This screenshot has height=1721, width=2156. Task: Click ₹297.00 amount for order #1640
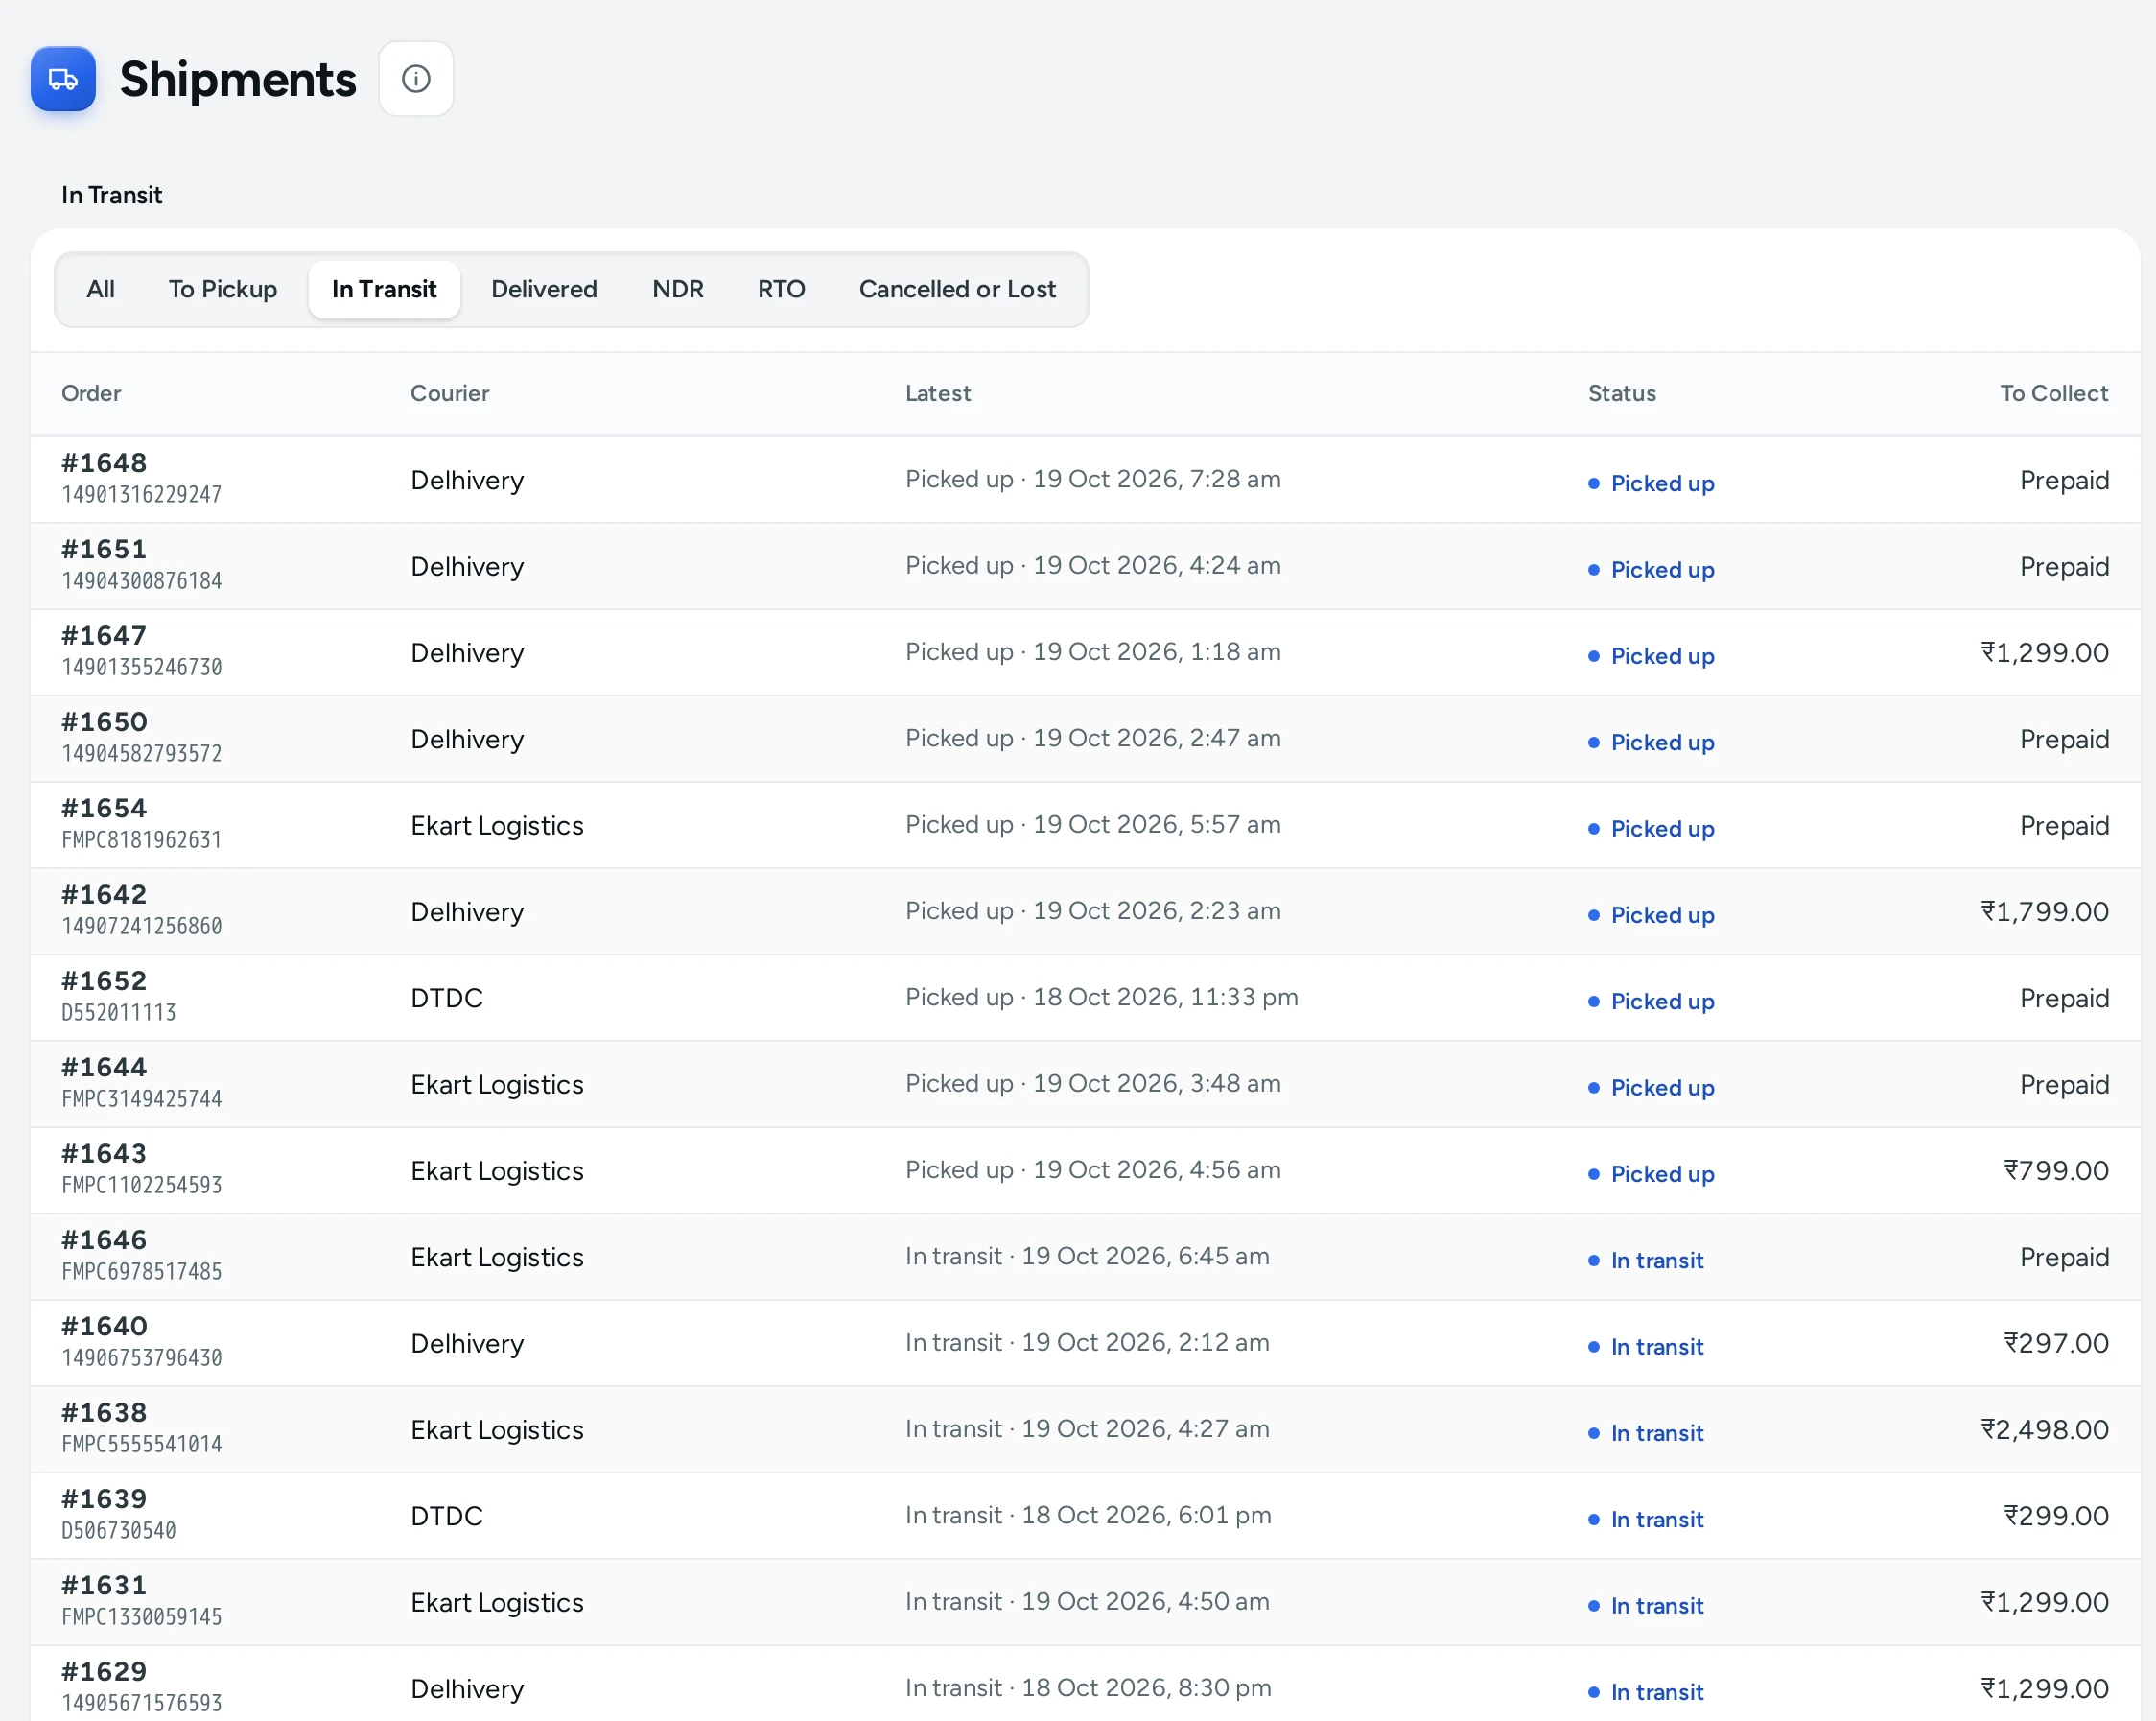2056,1343
